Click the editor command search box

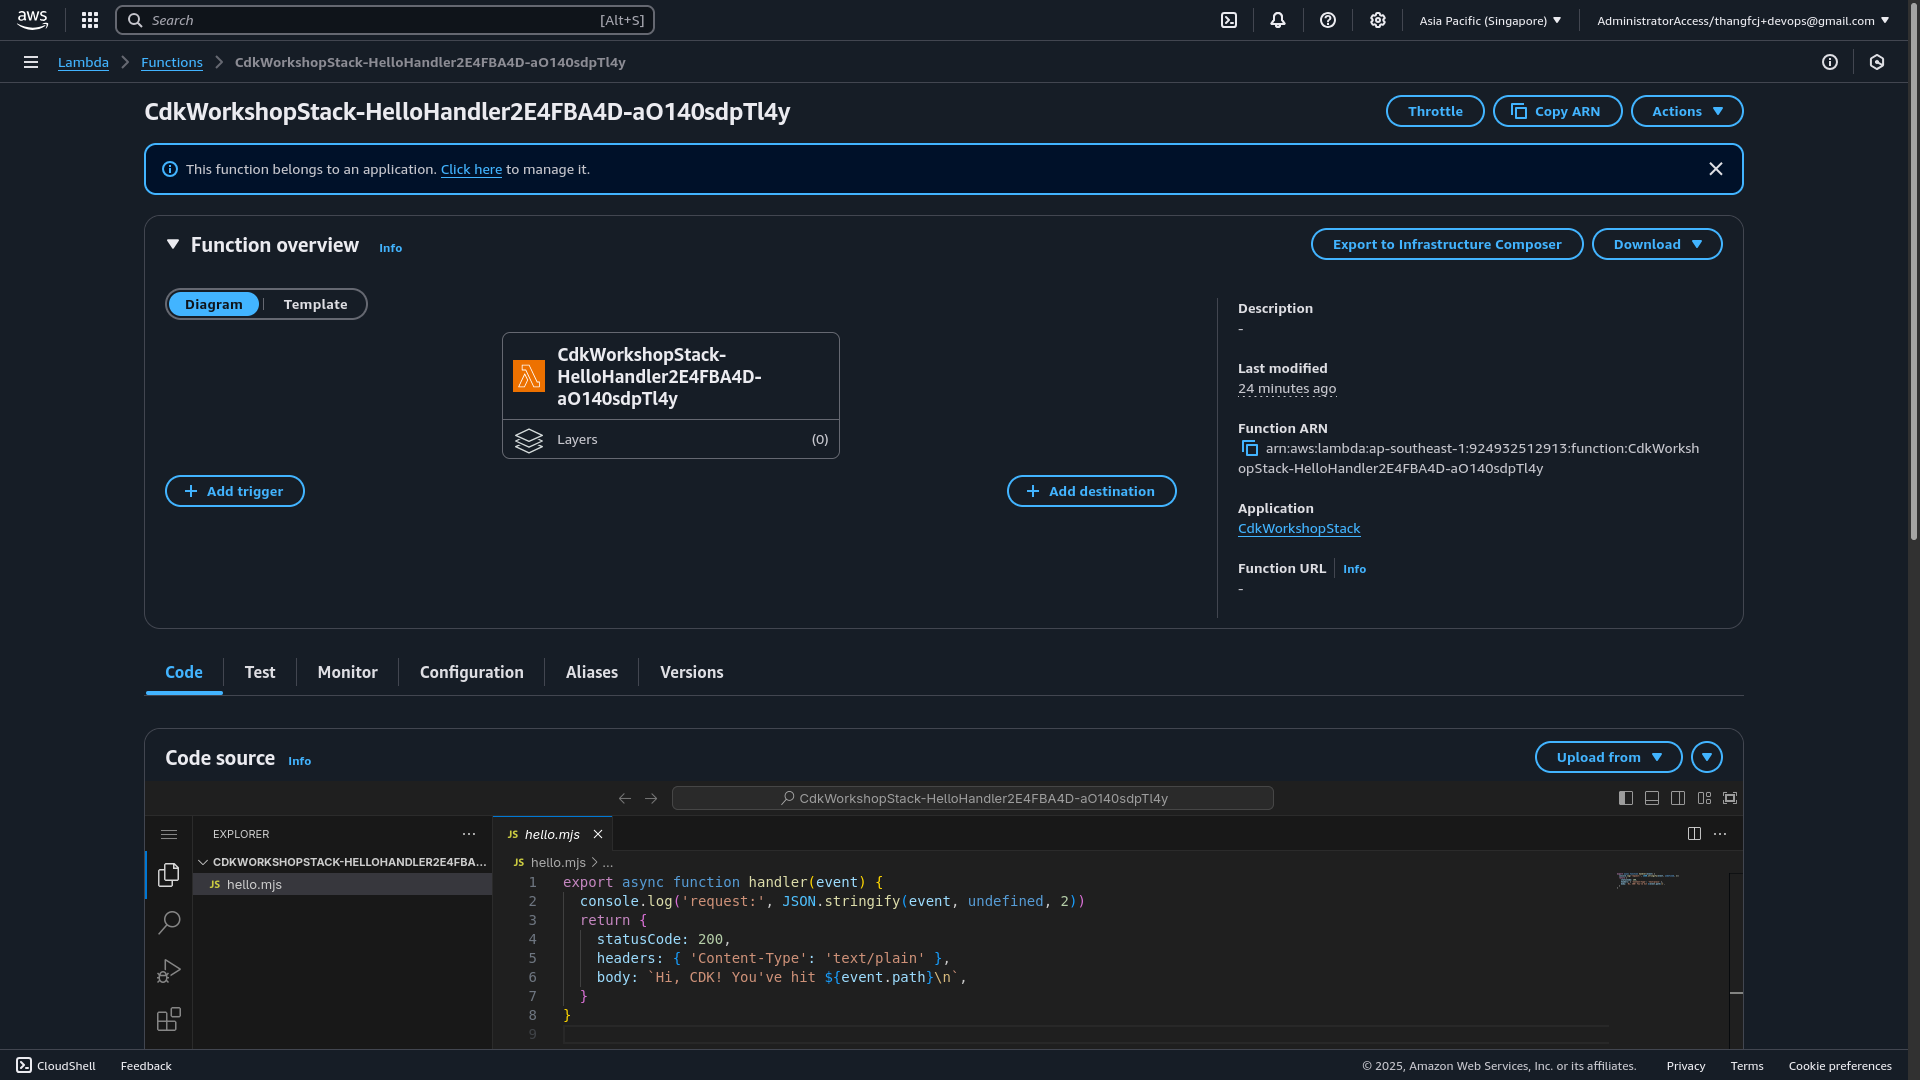pyautogui.click(x=973, y=798)
